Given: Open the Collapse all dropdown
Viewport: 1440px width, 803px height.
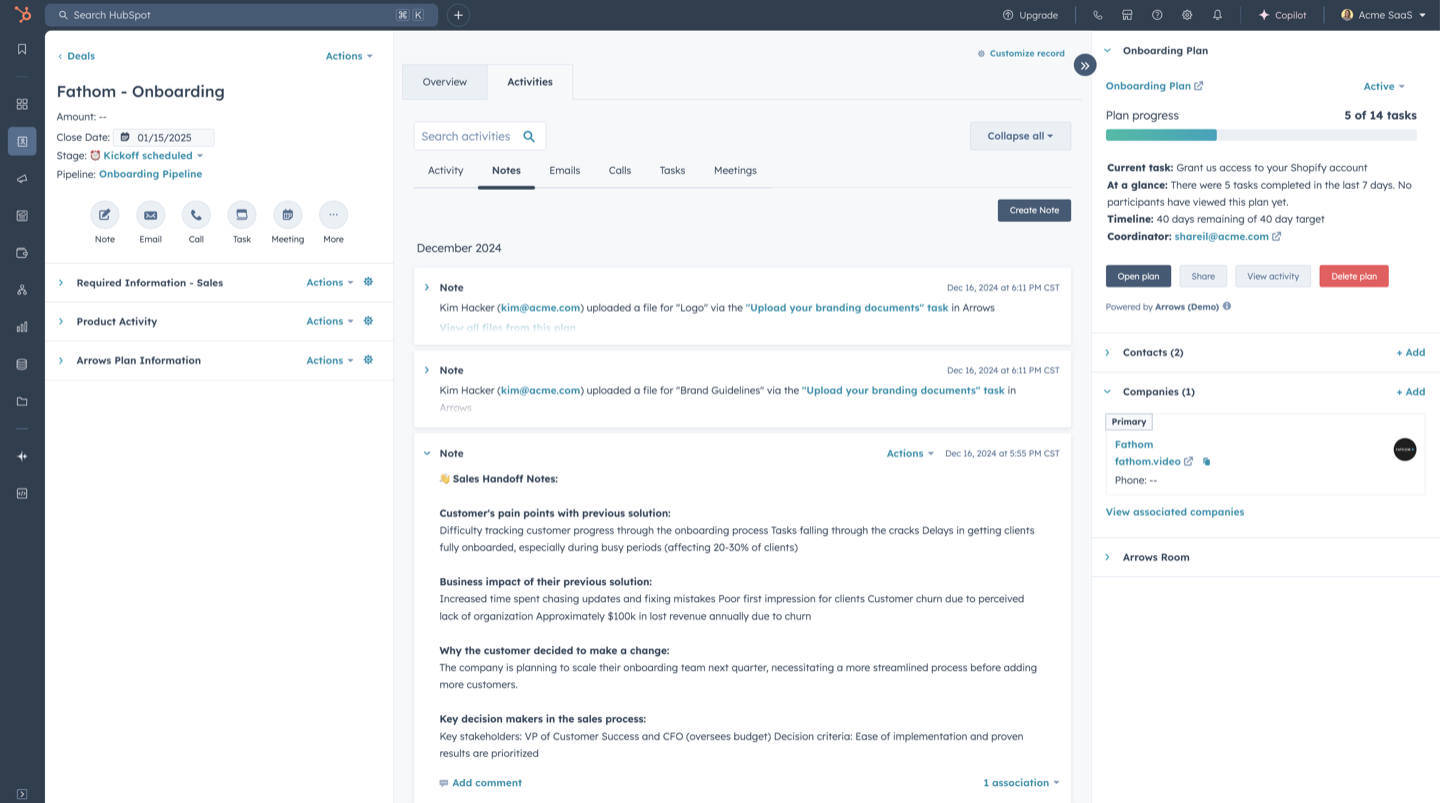Looking at the screenshot, I should pyautogui.click(x=1020, y=136).
